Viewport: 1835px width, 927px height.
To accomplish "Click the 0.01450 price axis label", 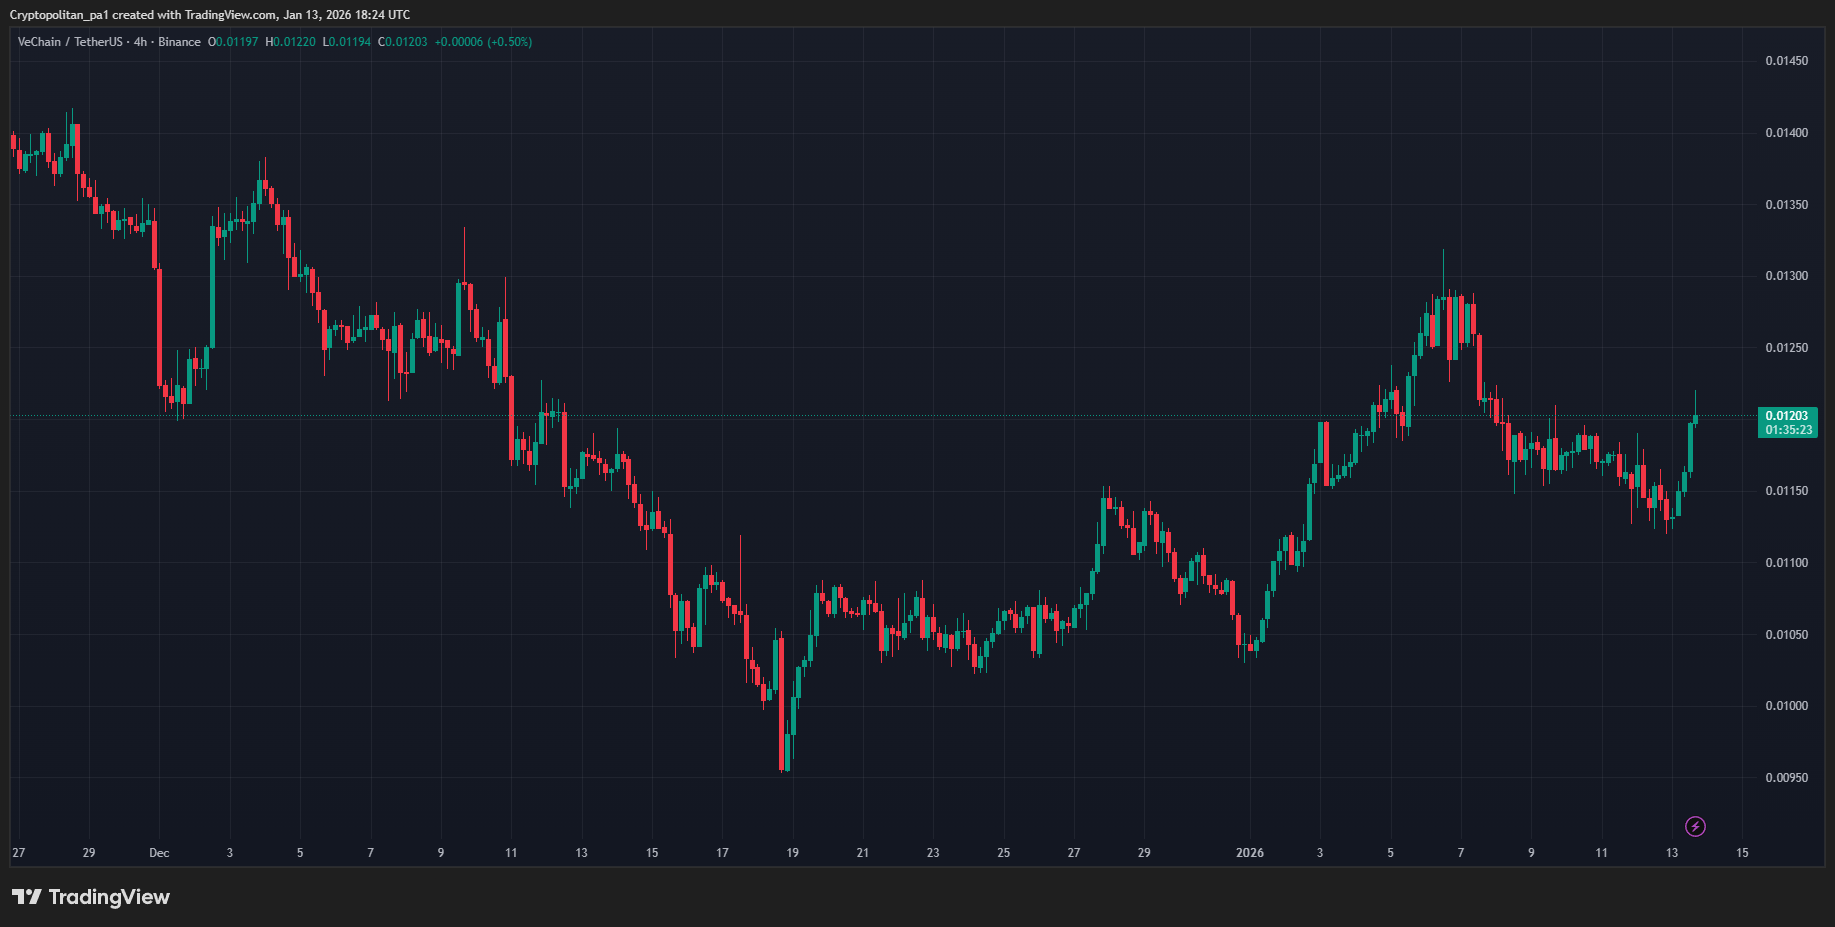I will (1789, 60).
